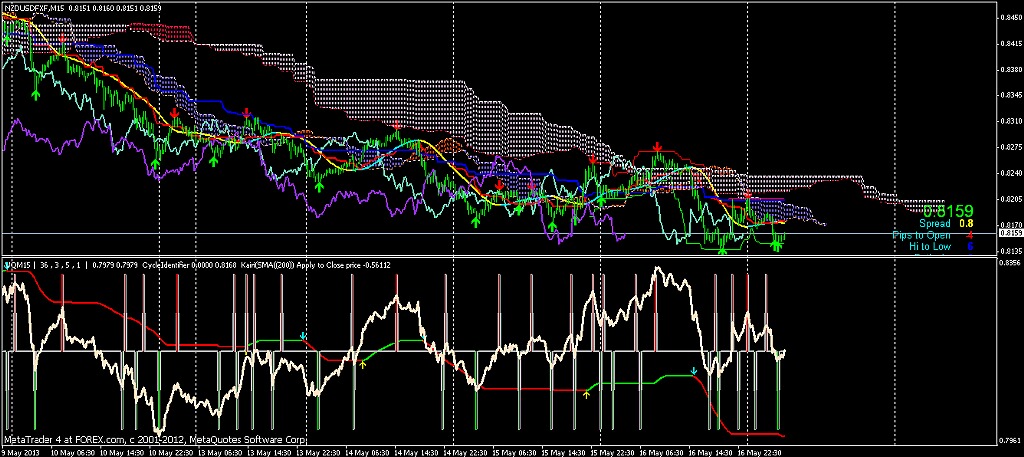This screenshot has height=457, width=1024.
Task: Click the 10 May 22:30 time label
Action: coord(170,452)
